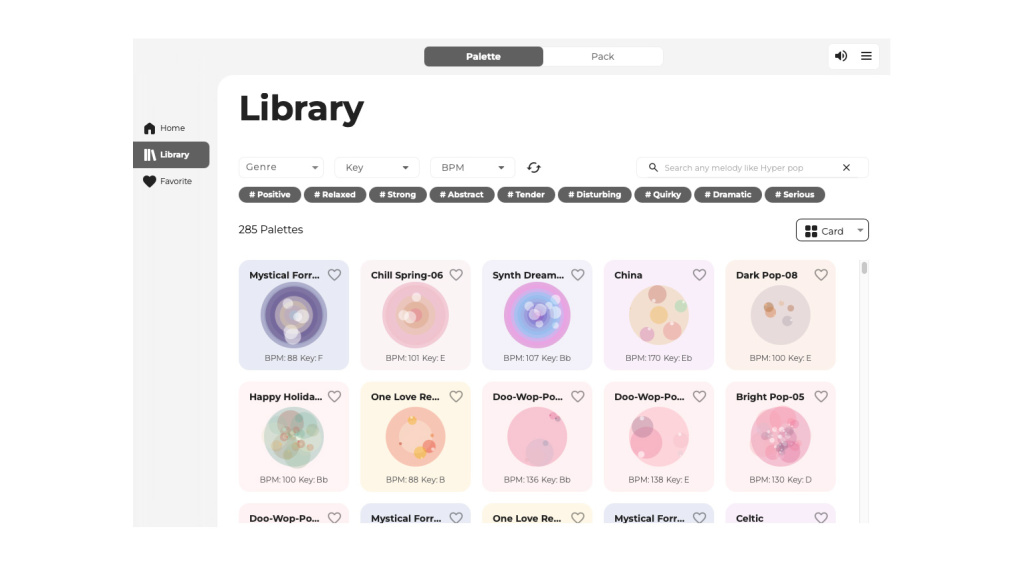Click the refresh filters icon
Viewport: 1024px width, 565px height.
coord(534,168)
